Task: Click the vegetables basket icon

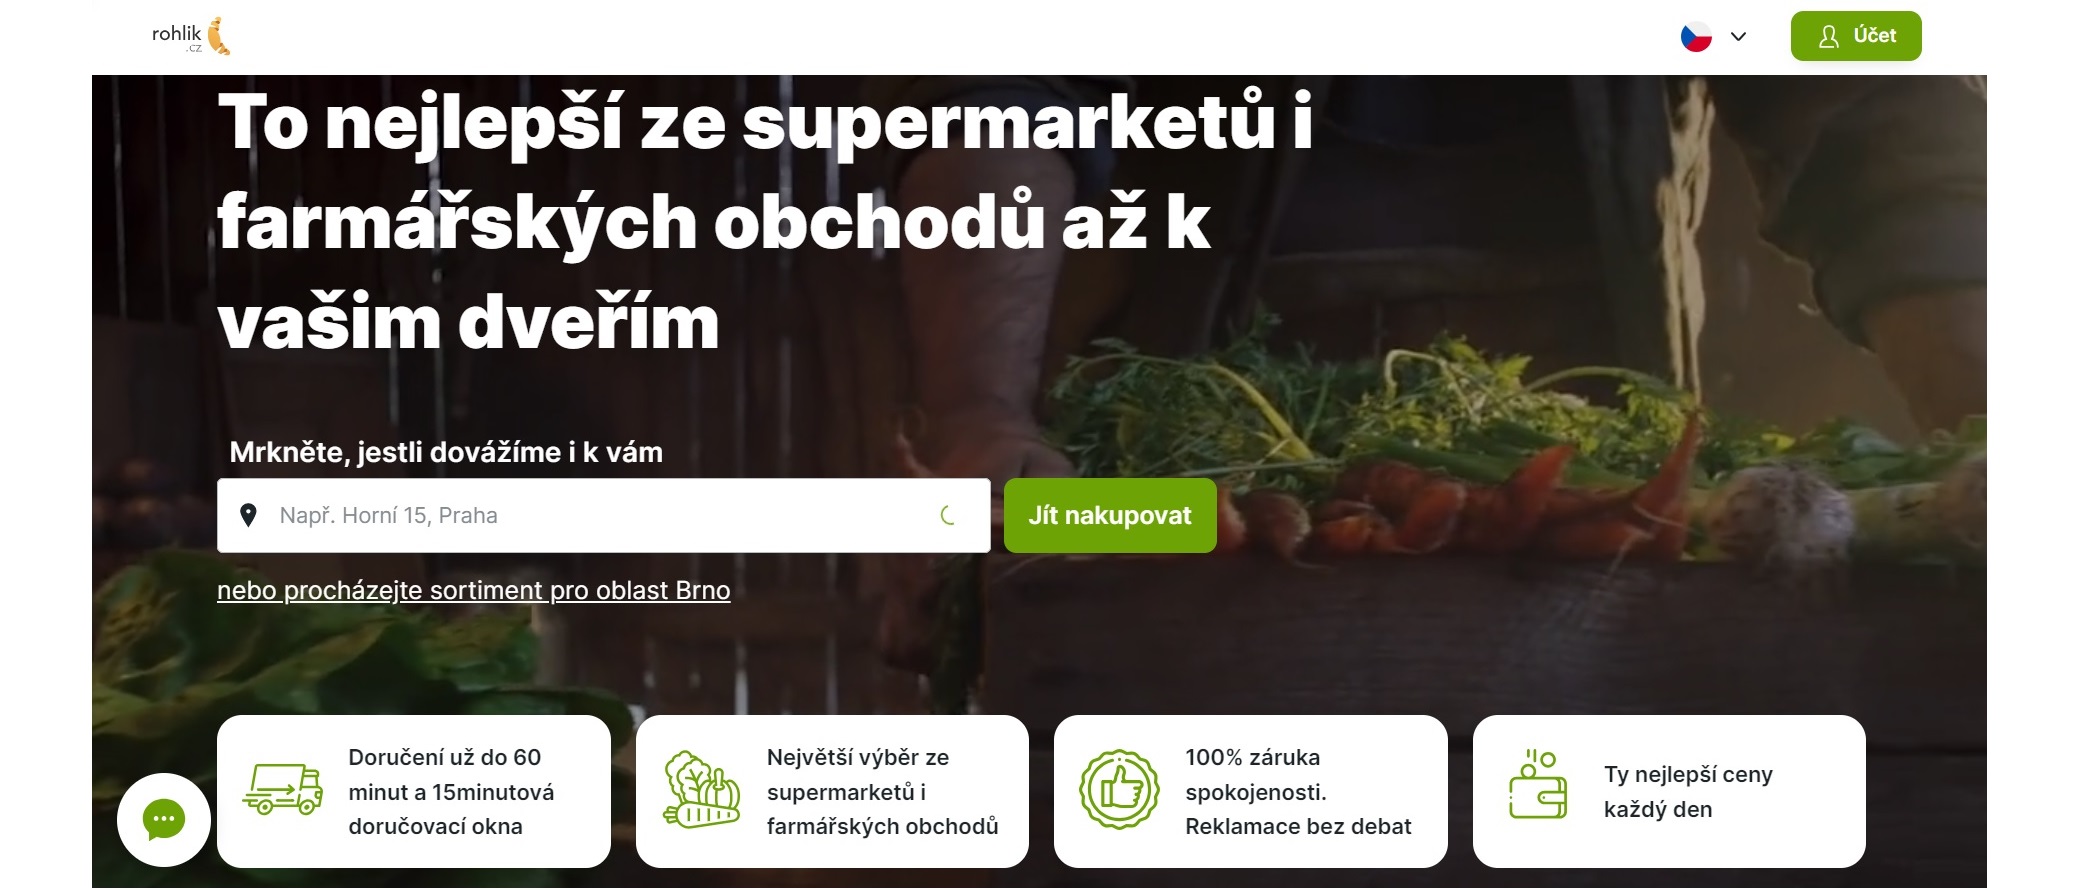Action: tap(702, 790)
